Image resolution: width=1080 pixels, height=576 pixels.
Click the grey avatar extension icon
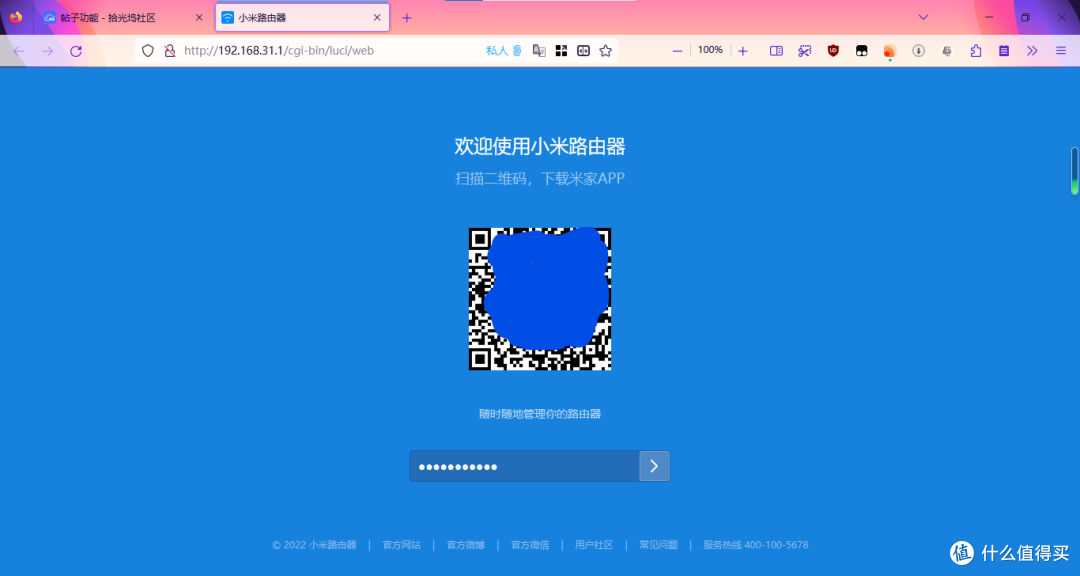point(947,50)
